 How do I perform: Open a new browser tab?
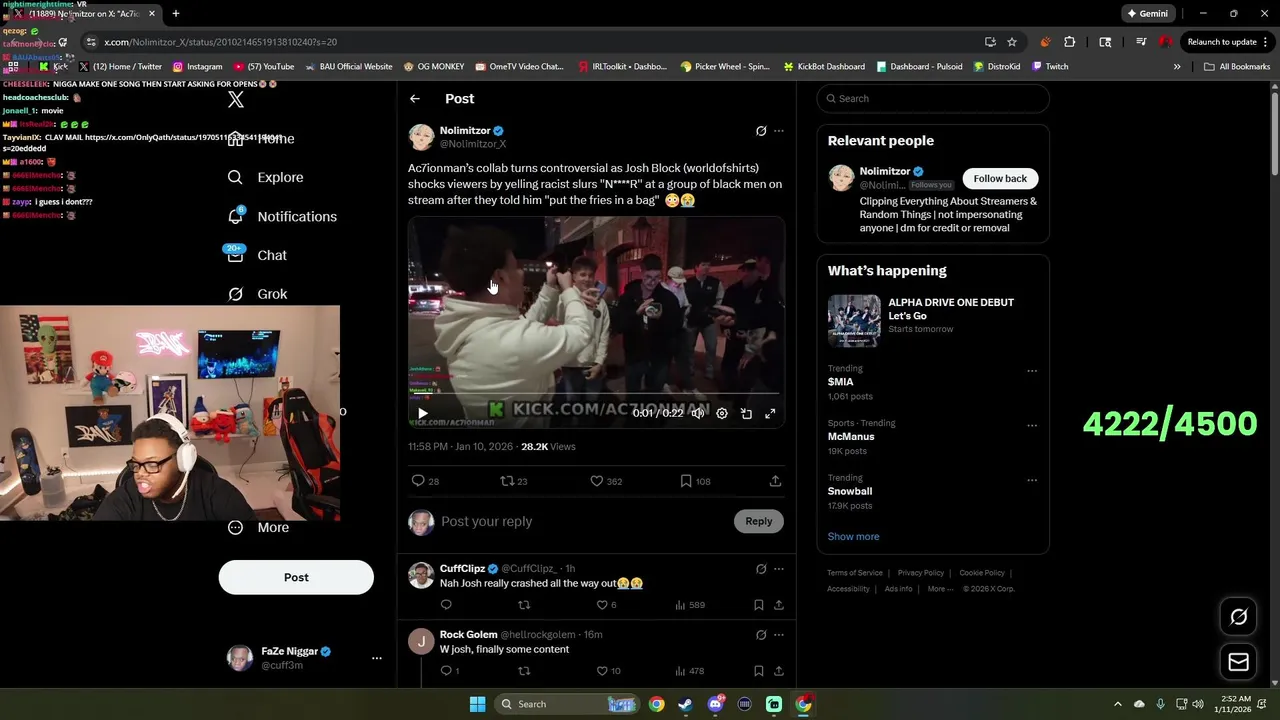(x=176, y=14)
